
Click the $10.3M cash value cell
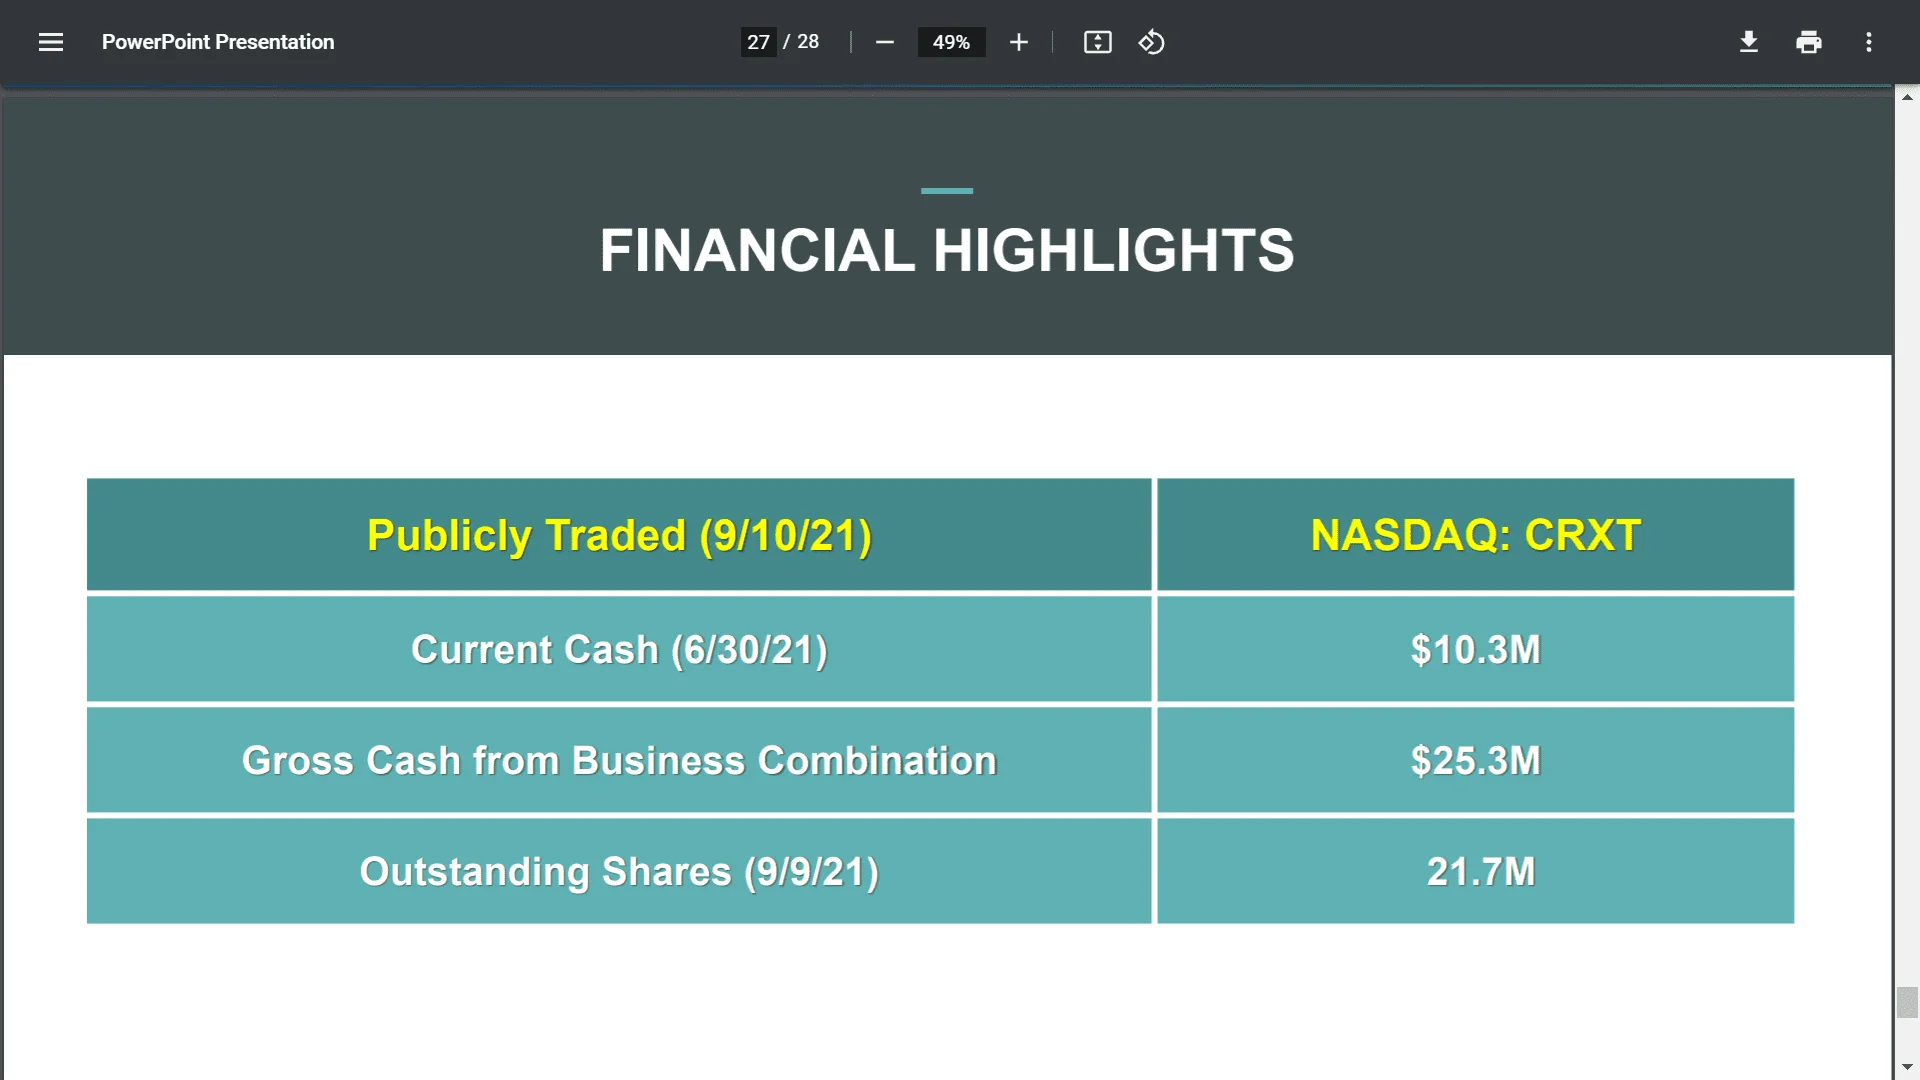(1475, 650)
